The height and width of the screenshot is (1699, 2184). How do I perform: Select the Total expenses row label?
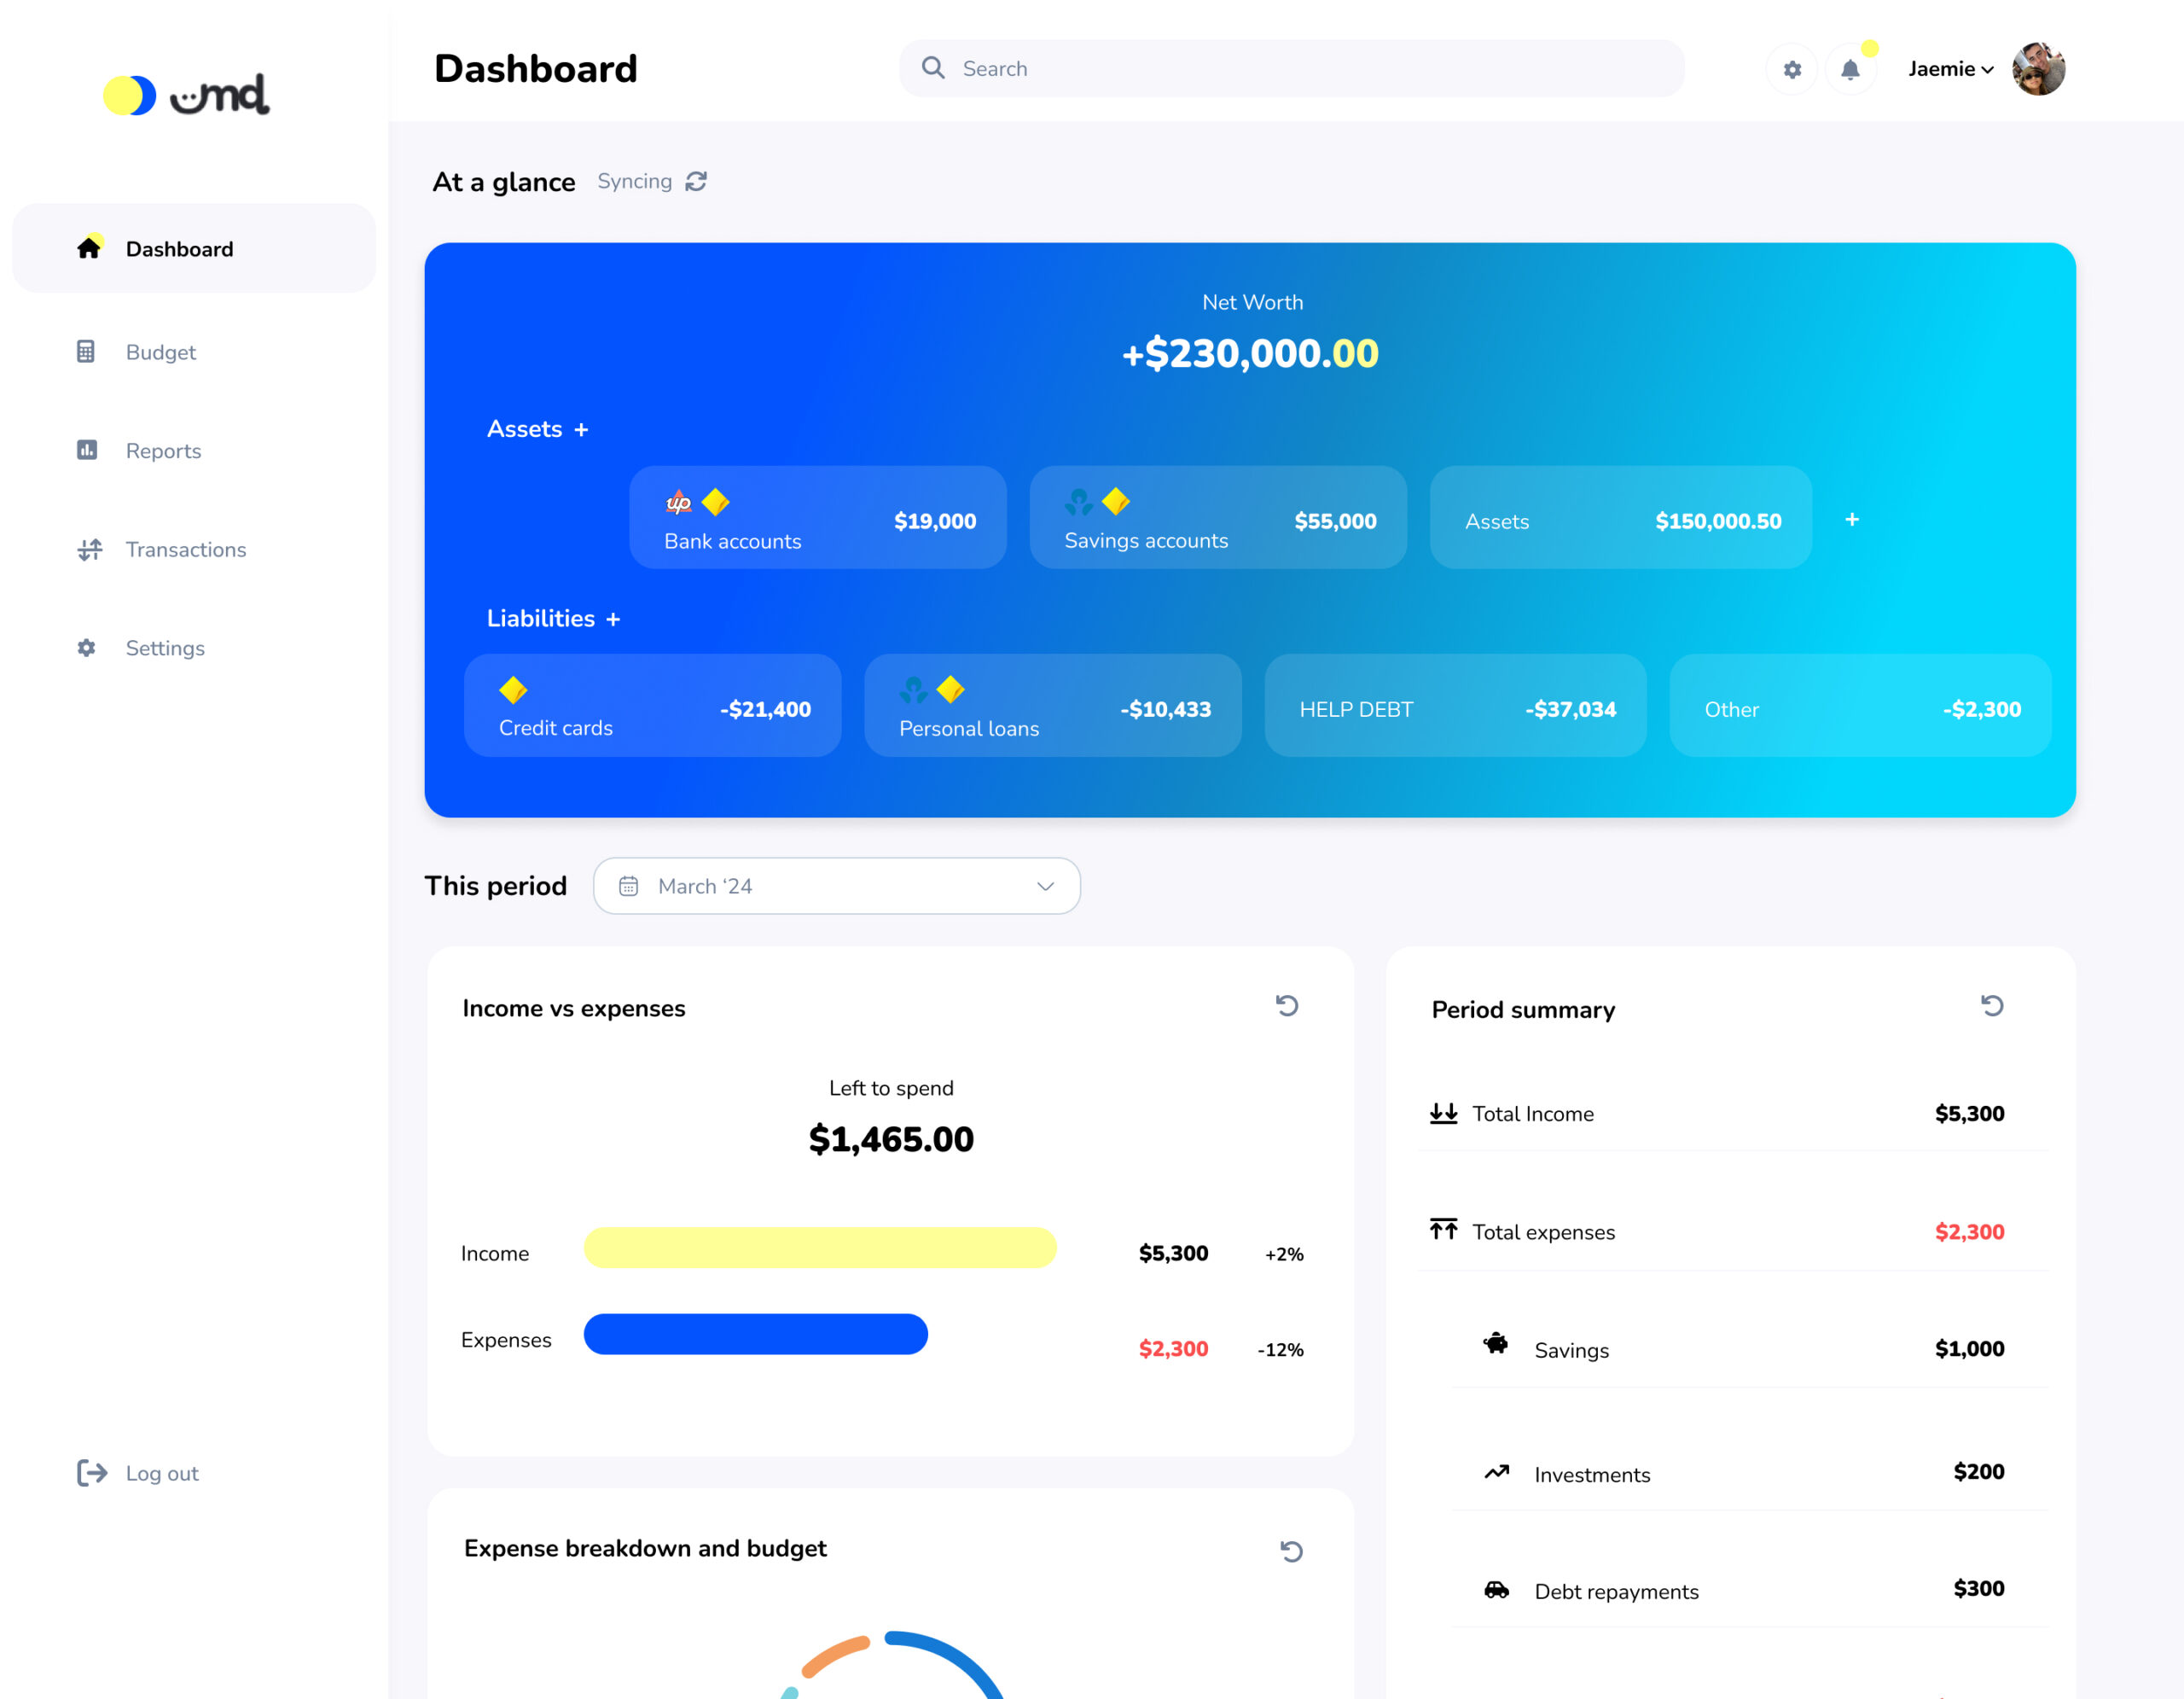point(1543,1232)
